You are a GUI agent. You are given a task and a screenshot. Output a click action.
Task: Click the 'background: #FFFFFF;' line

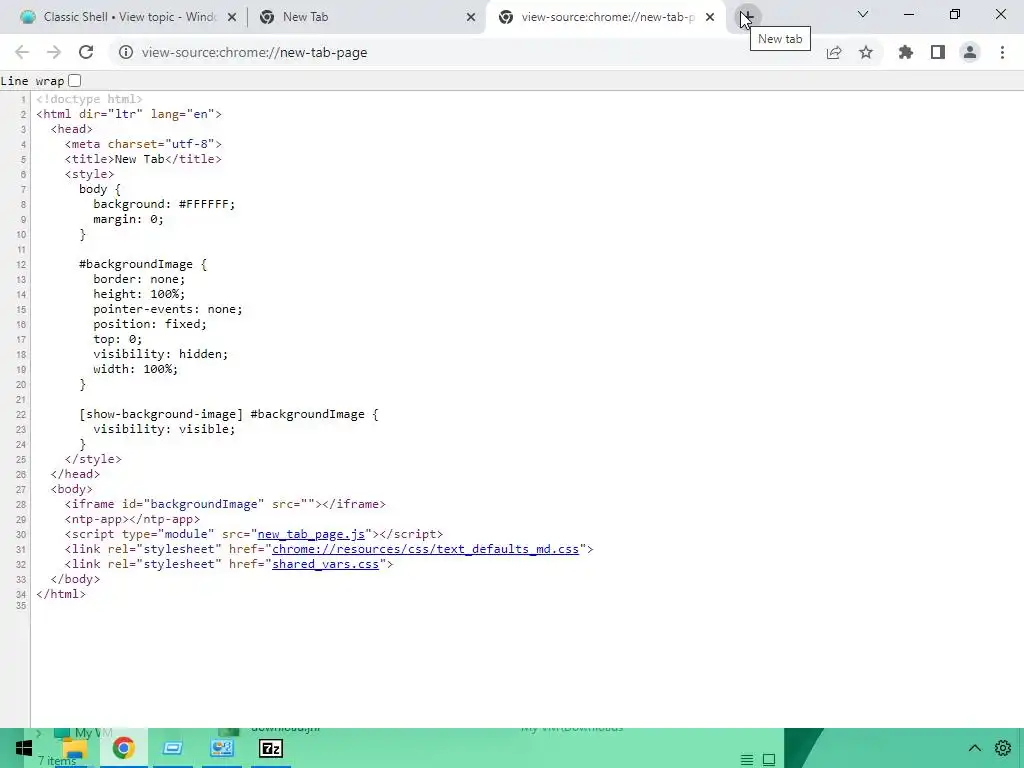tap(164, 204)
